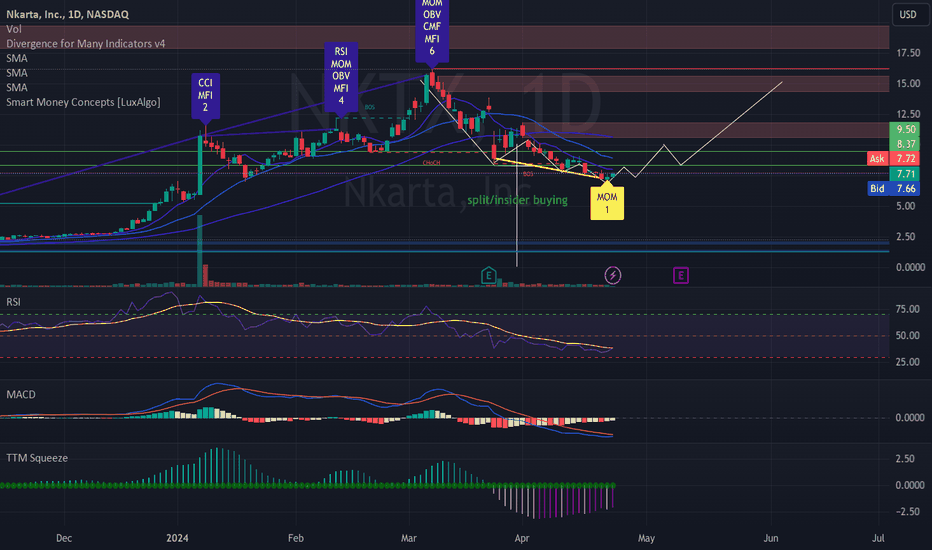Select the split/insider buying annotation text
The height and width of the screenshot is (550, 932).
pyautogui.click(x=517, y=200)
